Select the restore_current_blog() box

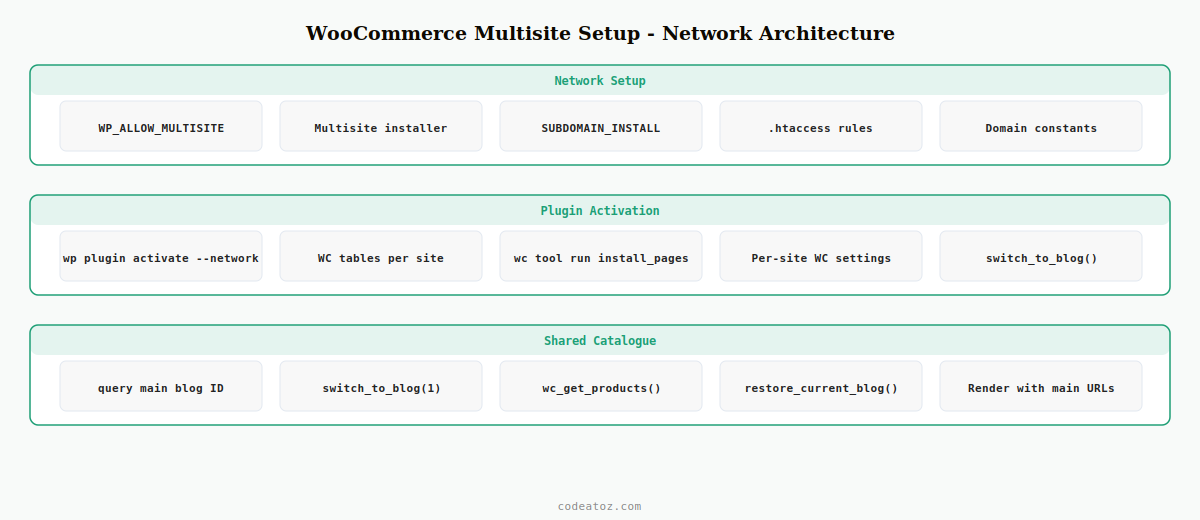coord(821,387)
